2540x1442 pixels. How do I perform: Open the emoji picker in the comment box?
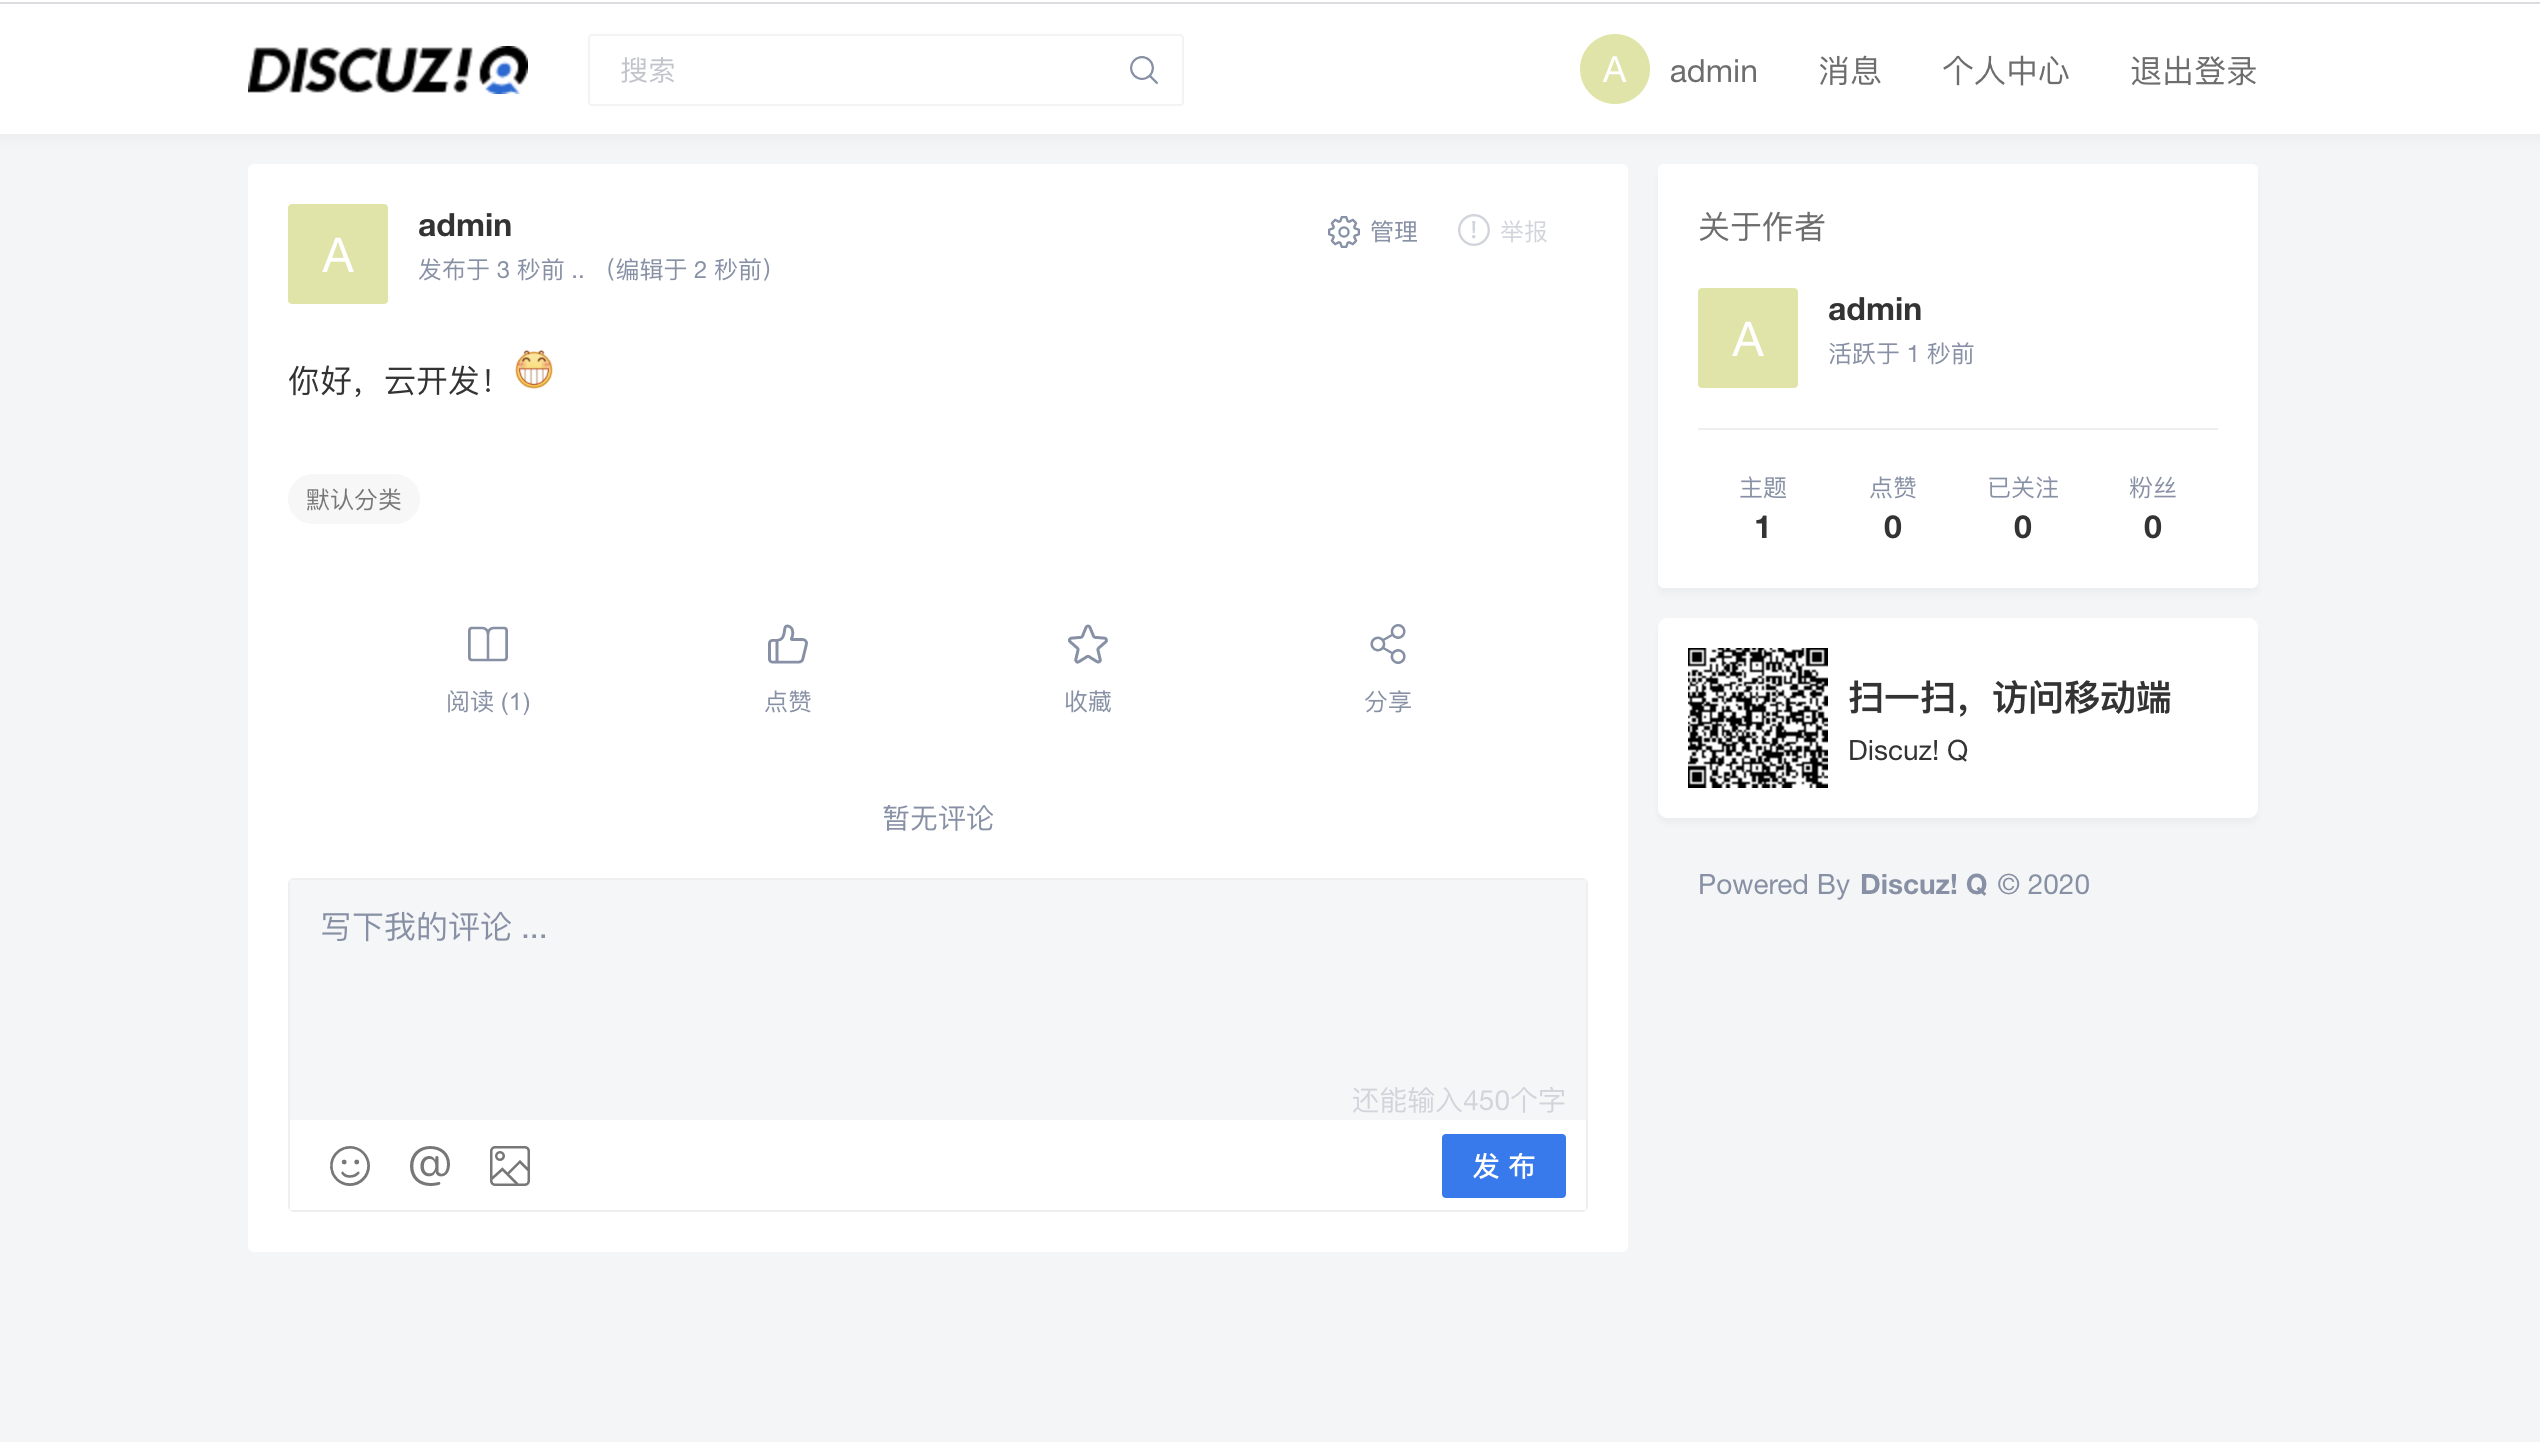[x=349, y=1165]
